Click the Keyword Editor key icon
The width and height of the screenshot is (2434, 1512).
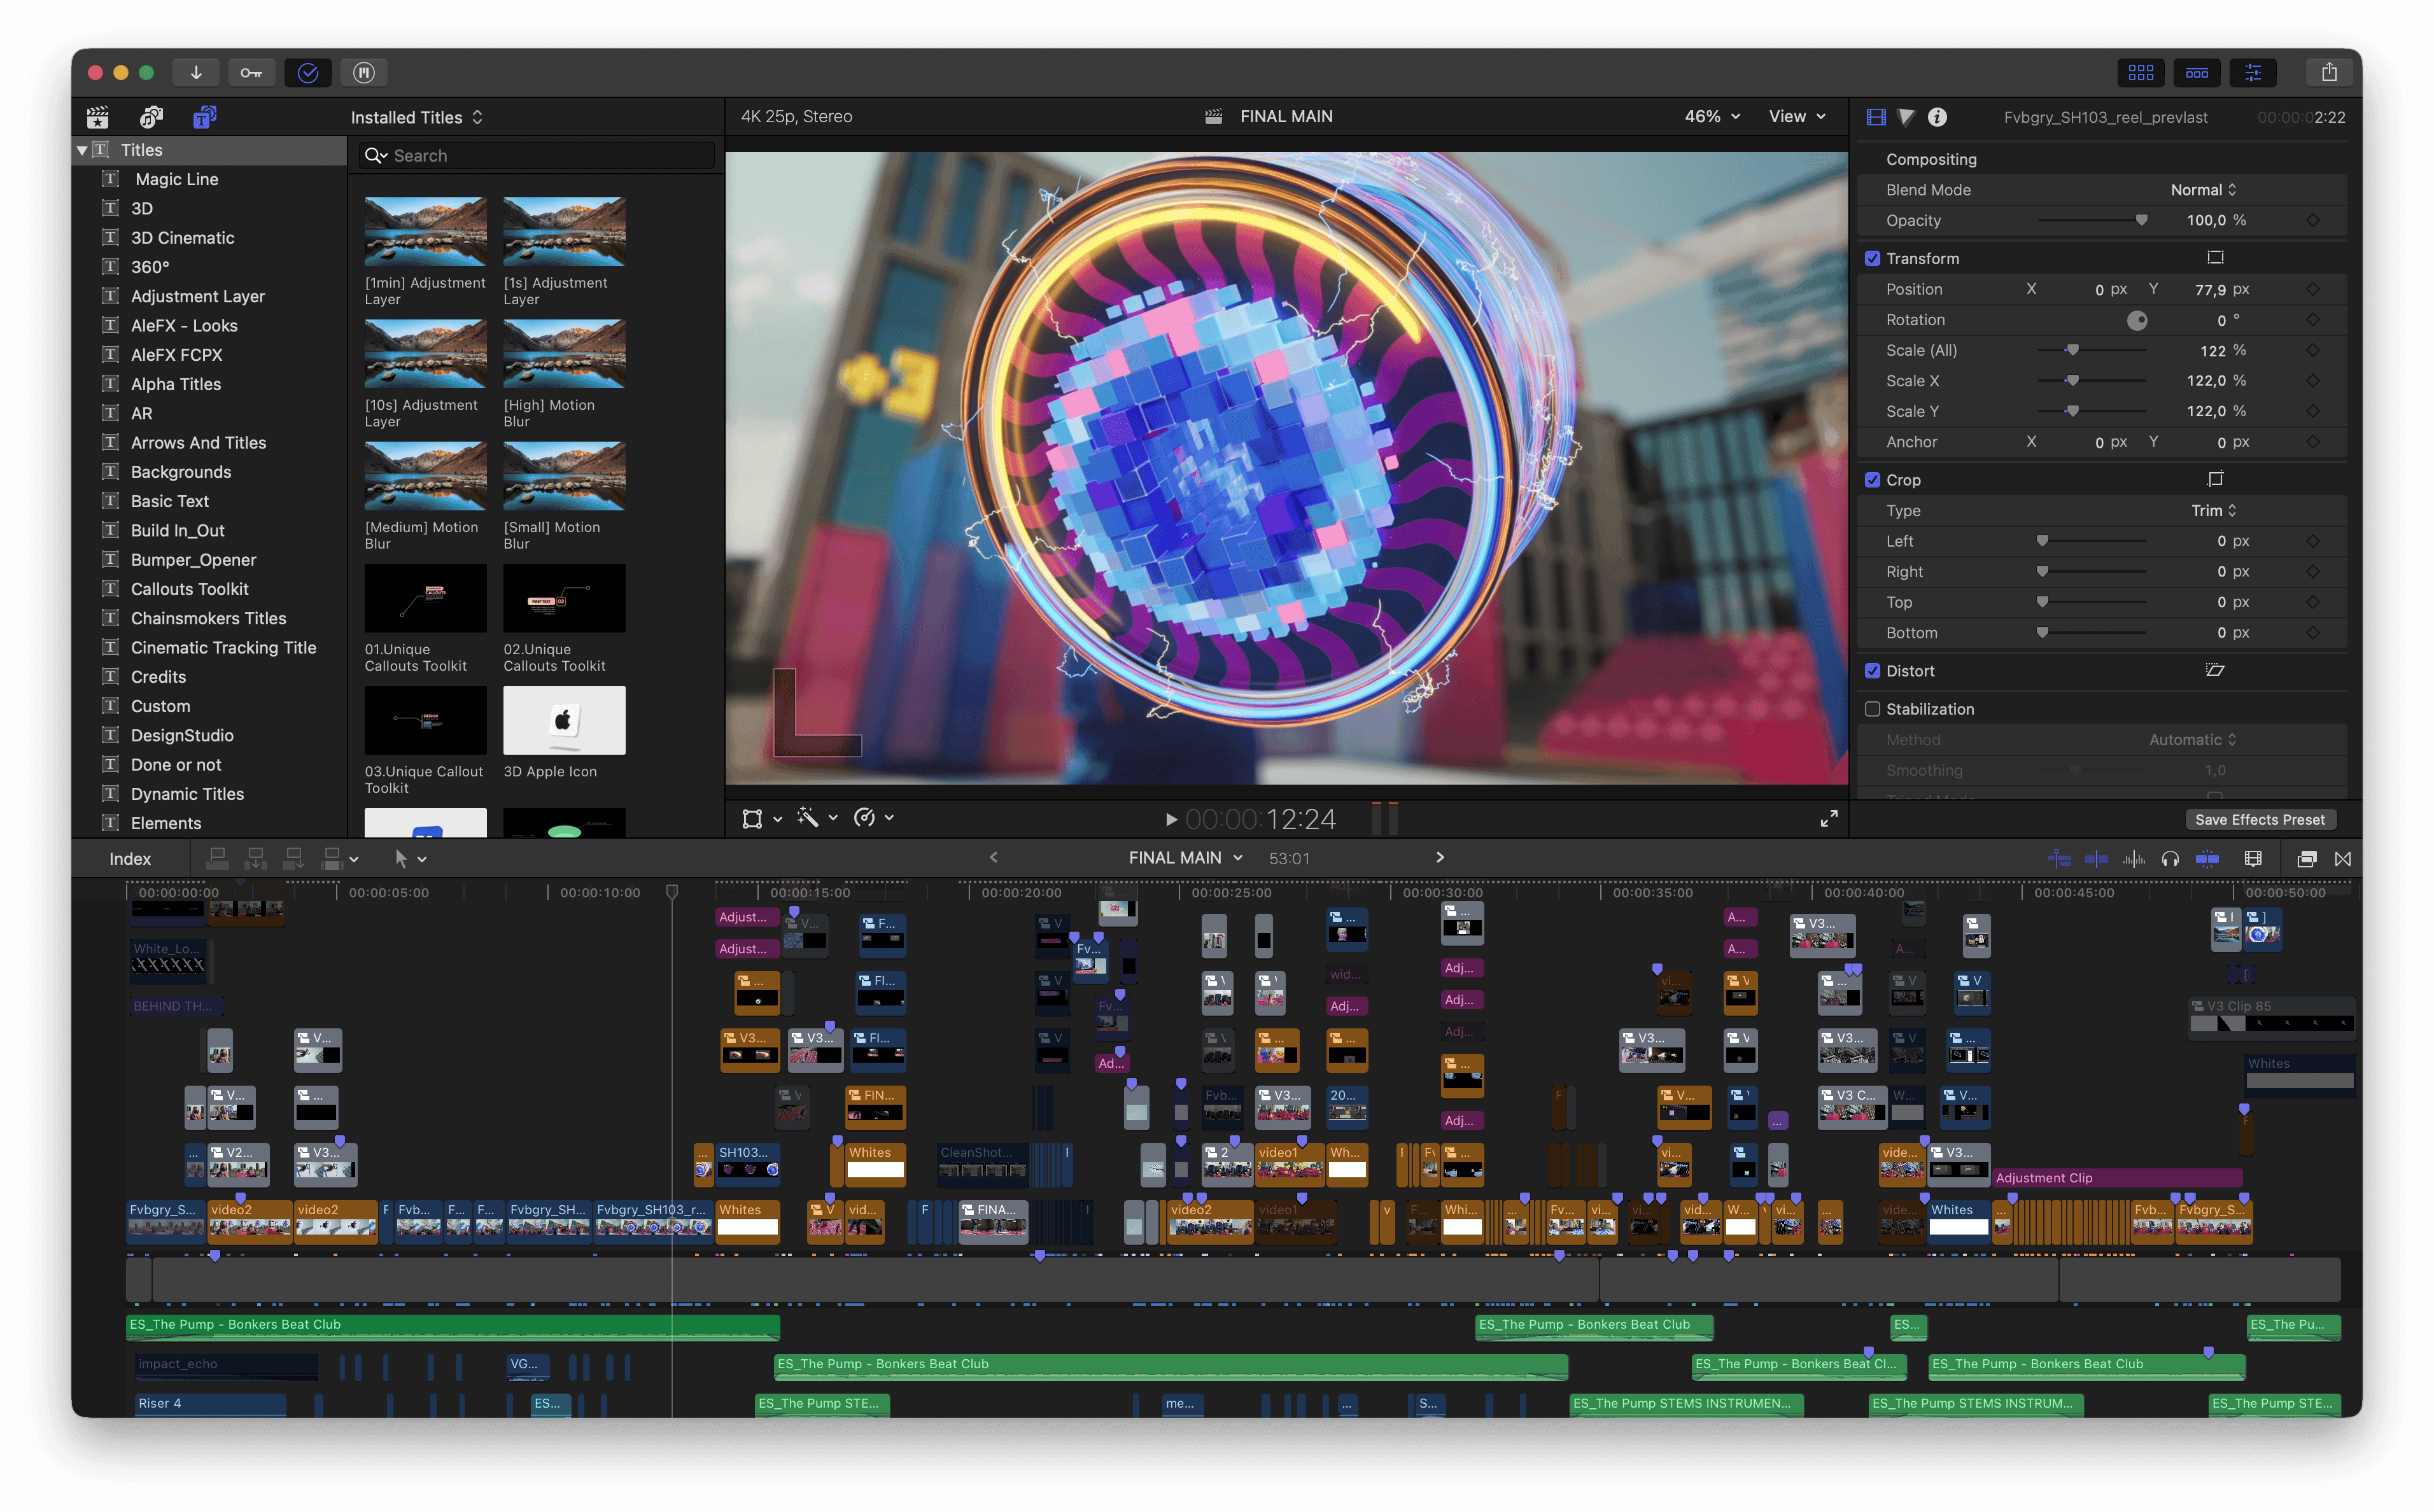251,72
